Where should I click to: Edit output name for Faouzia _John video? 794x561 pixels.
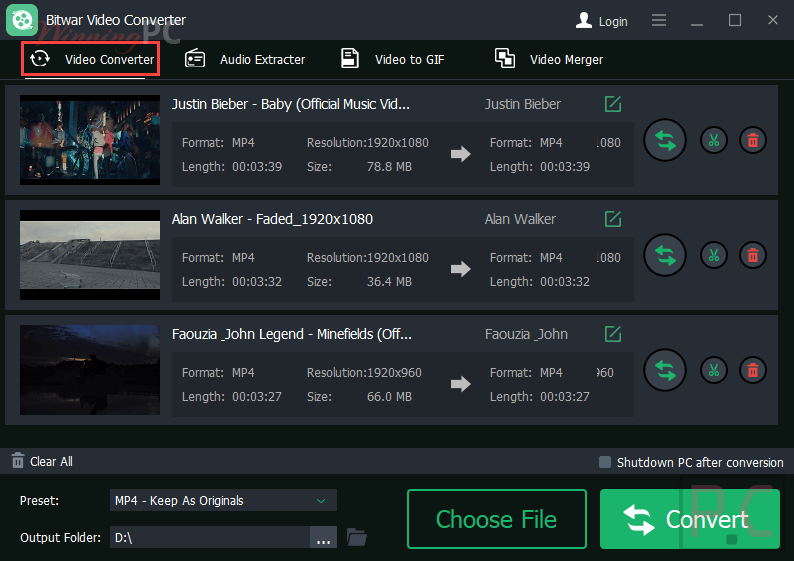pyautogui.click(x=613, y=334)
